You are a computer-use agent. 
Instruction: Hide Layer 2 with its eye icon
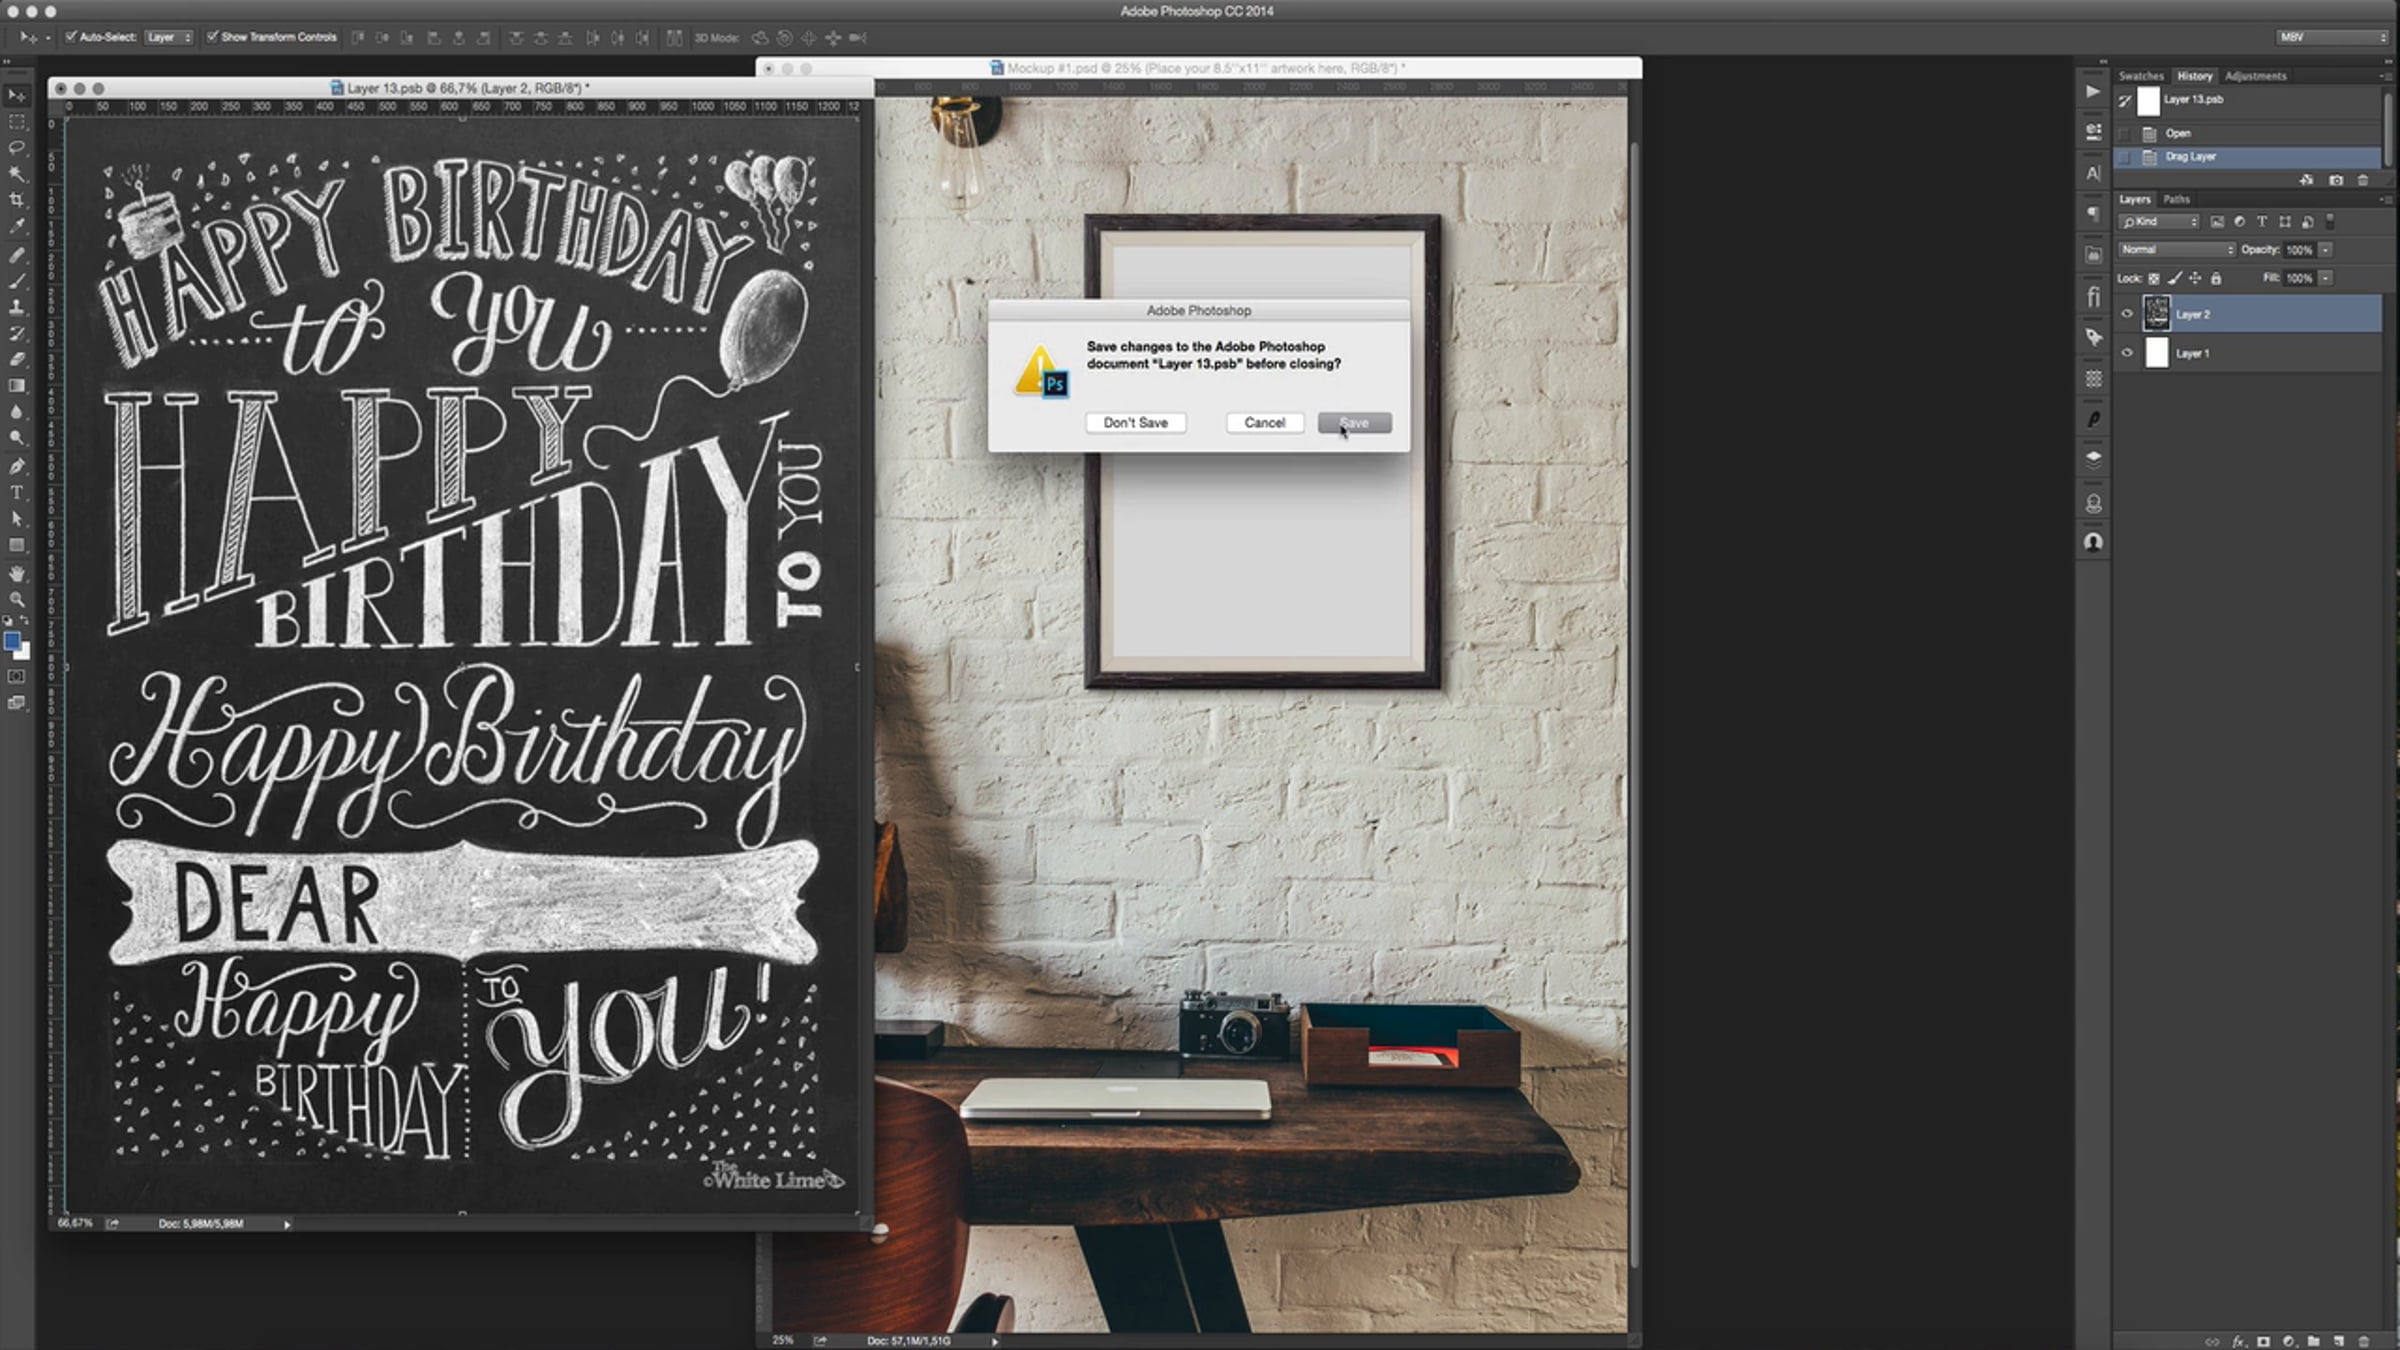click(x=2127, y=314)
